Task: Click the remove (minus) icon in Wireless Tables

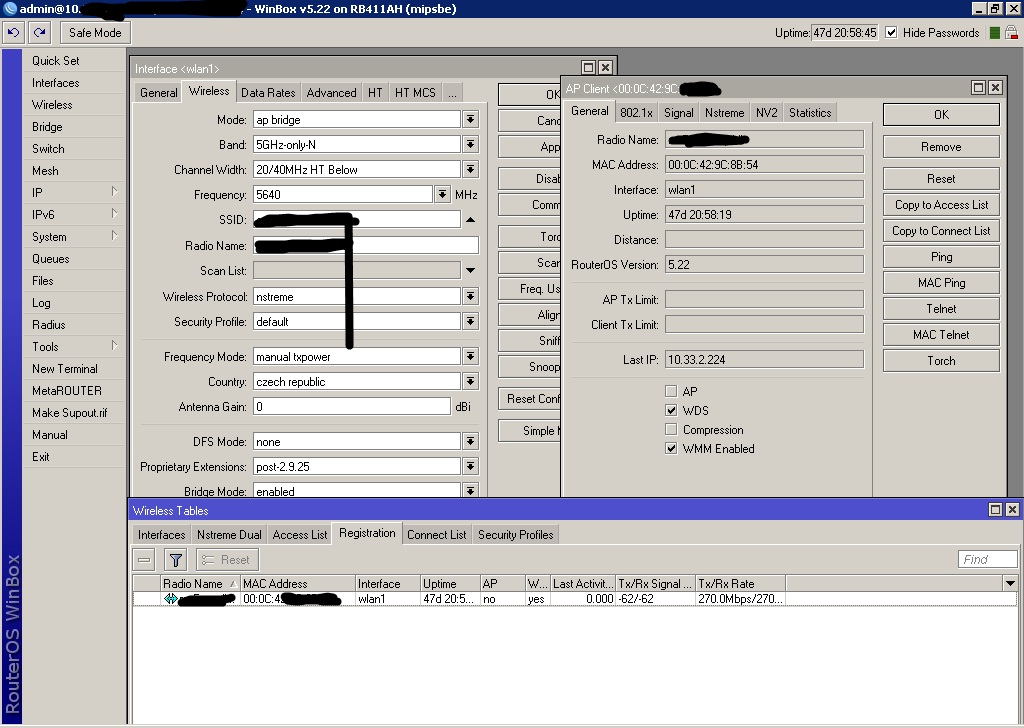Action: coord(144,560)
